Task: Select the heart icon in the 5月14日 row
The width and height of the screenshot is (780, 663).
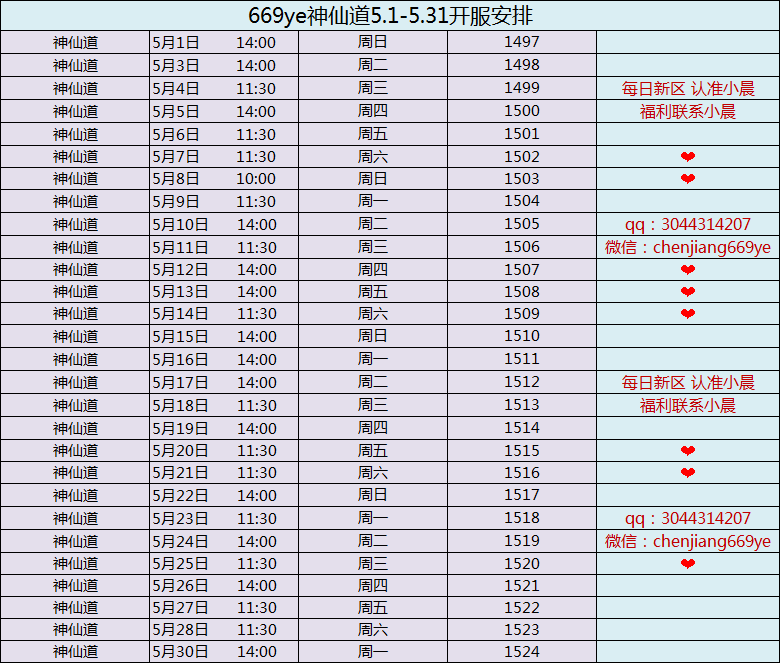Action: (687, 314)
